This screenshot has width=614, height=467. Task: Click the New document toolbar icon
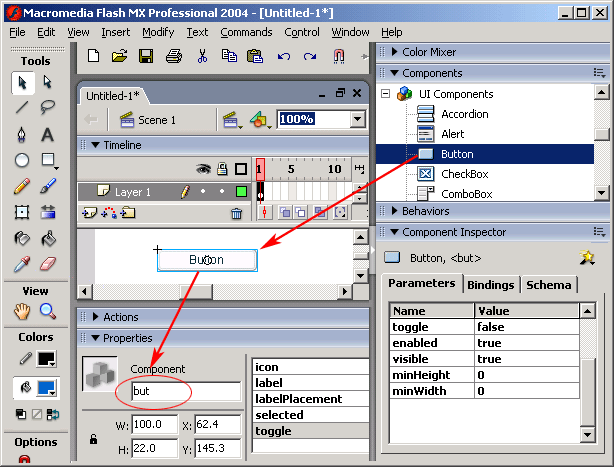(x=94, y=56)
